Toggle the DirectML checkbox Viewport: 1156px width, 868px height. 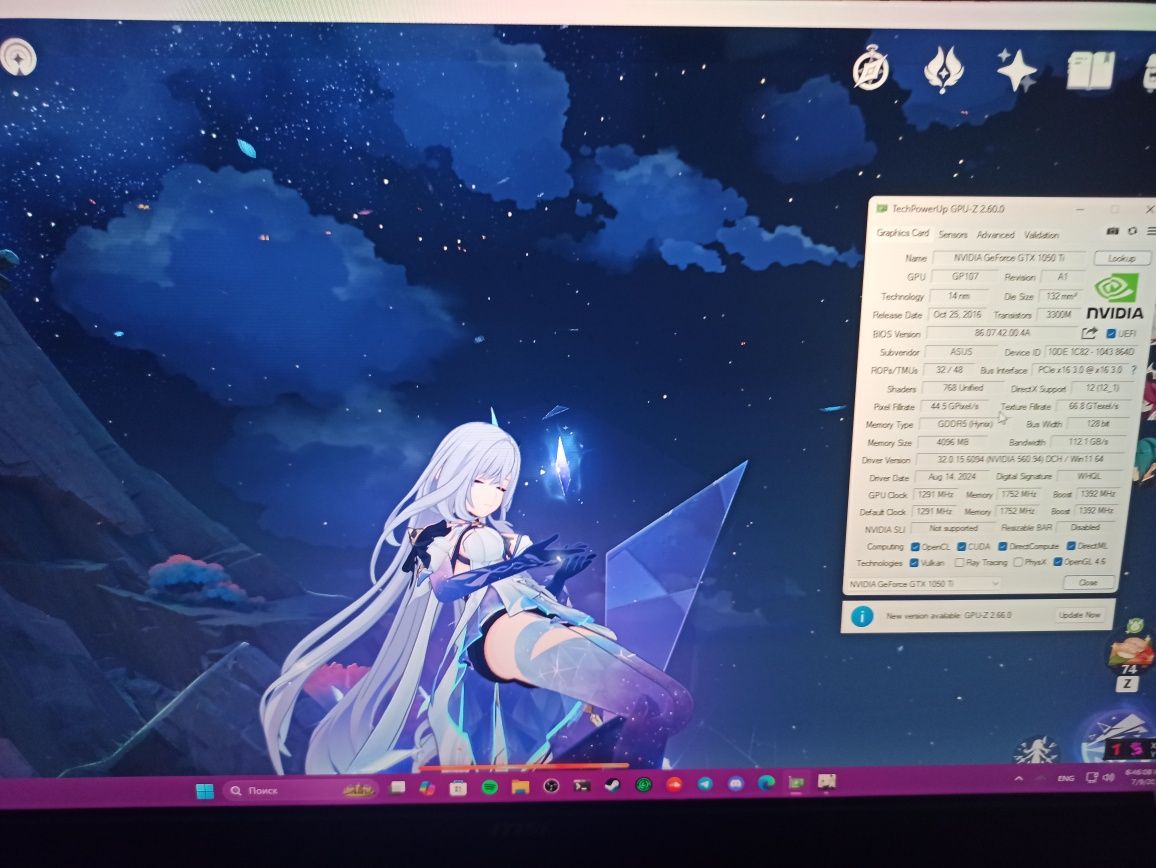(x=1070, y=546)
